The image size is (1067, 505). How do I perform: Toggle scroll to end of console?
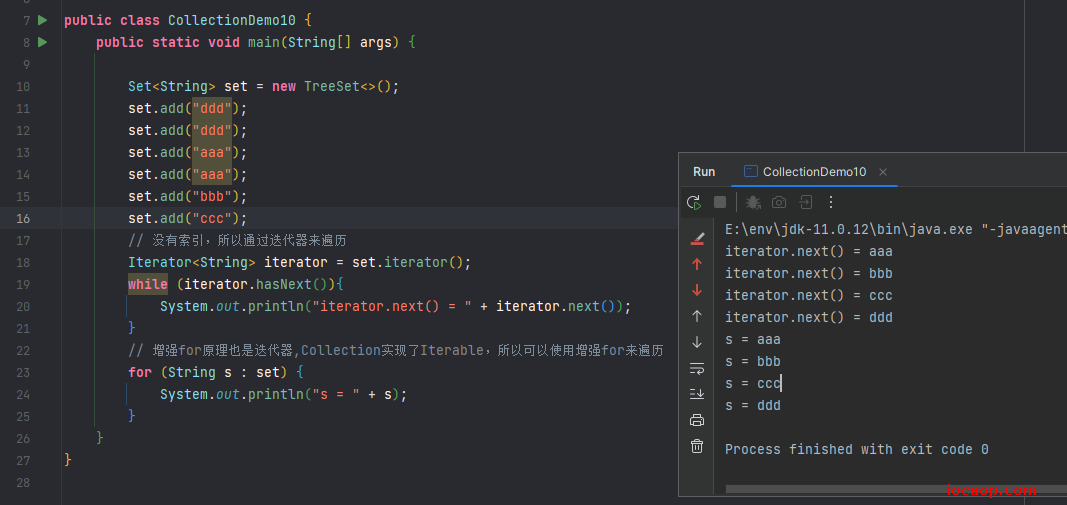pyautogui.click(x=697, y=393)
